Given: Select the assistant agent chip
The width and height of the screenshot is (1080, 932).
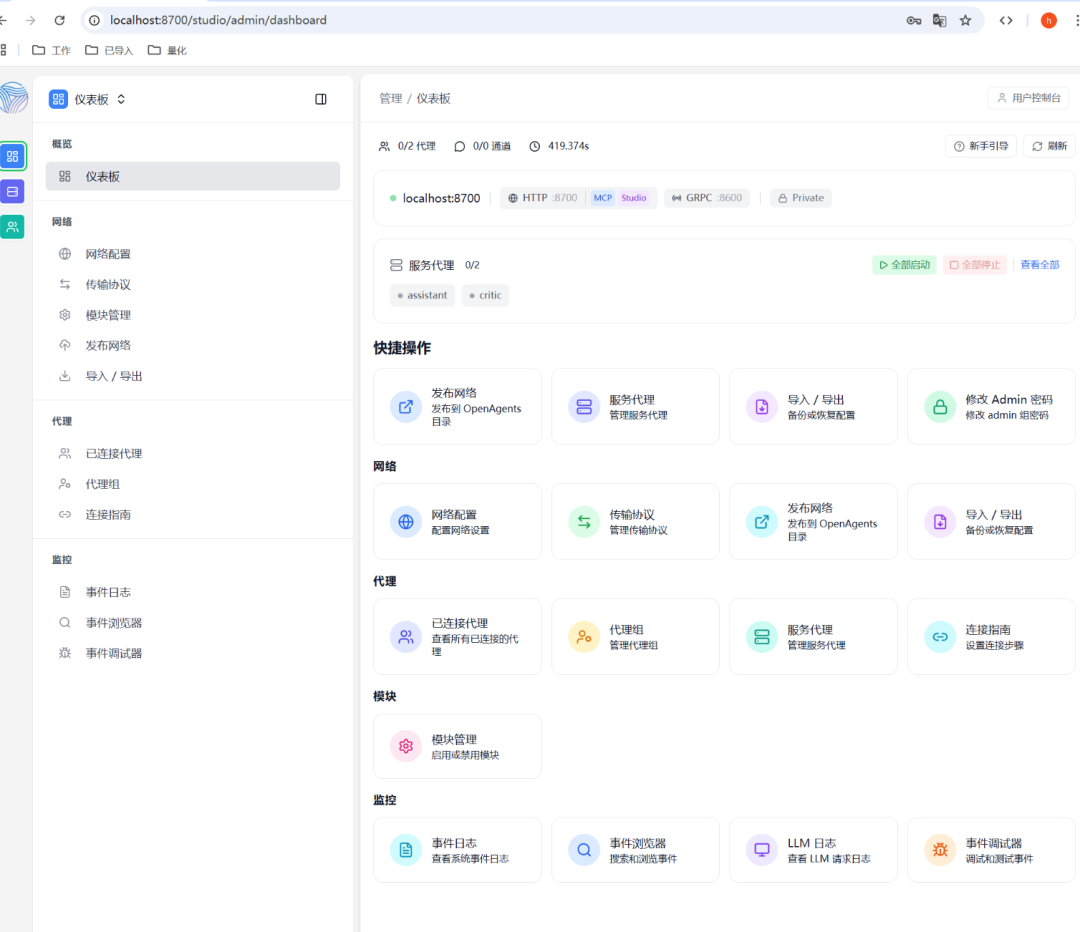Looking at the screenshot, I should 422,296.
